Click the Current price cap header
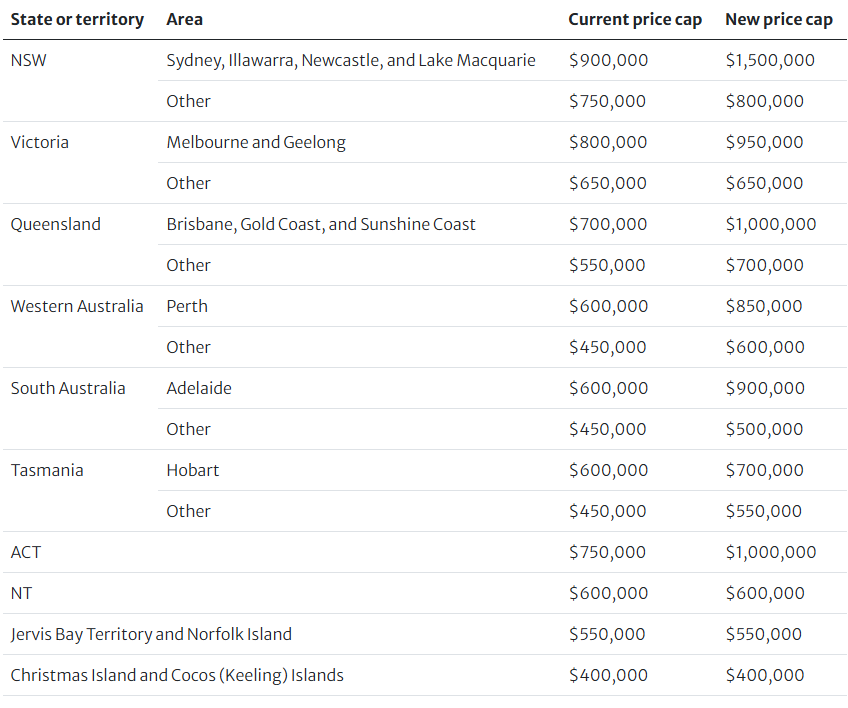The height and width of the screenshot is (708, 848). [x=635, y=19]
